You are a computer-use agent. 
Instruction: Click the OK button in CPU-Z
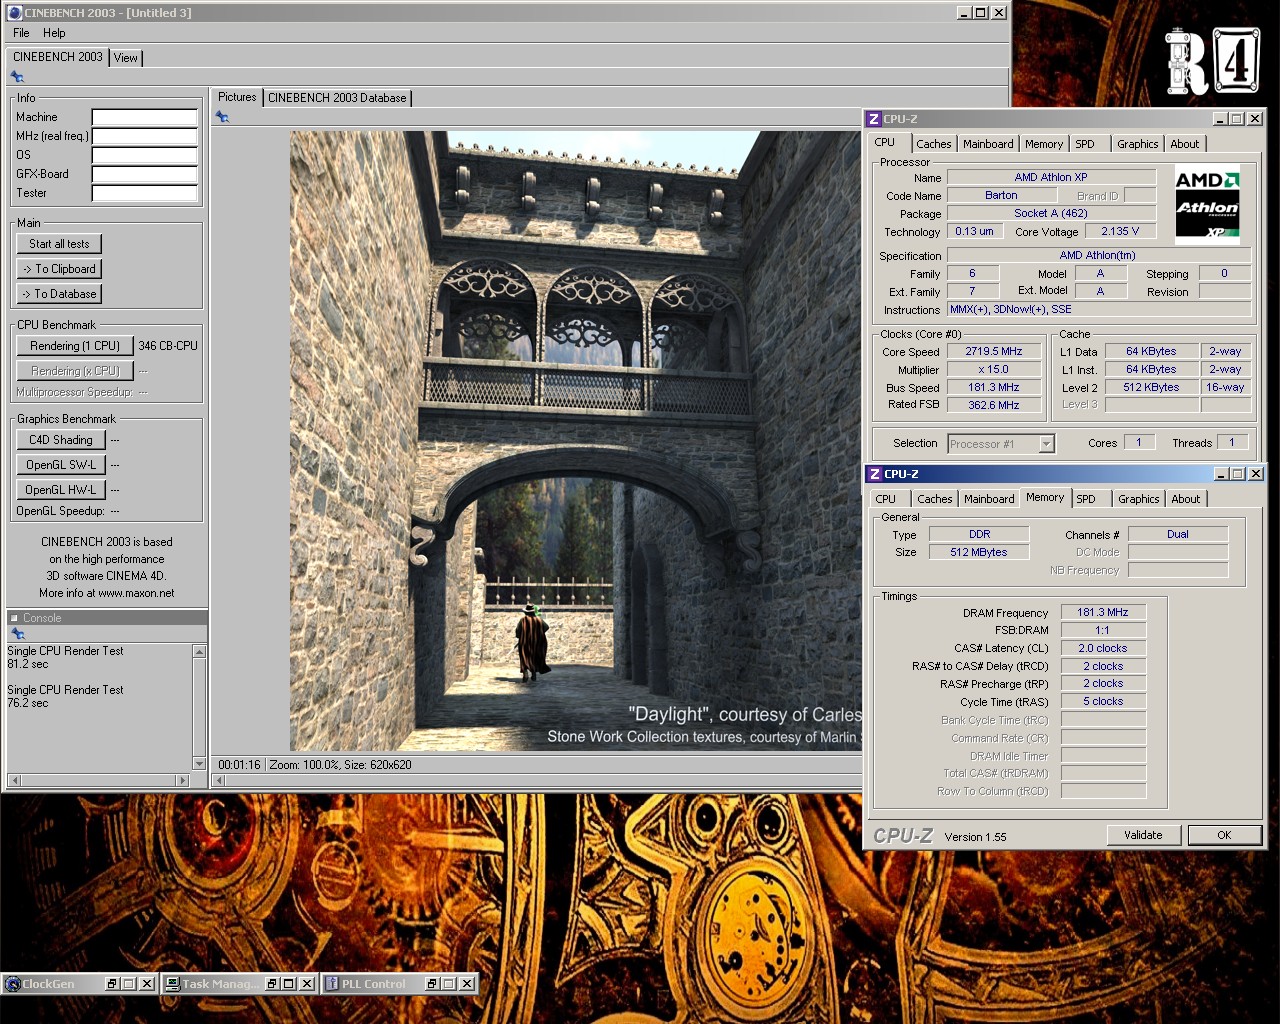[1224, 835]
